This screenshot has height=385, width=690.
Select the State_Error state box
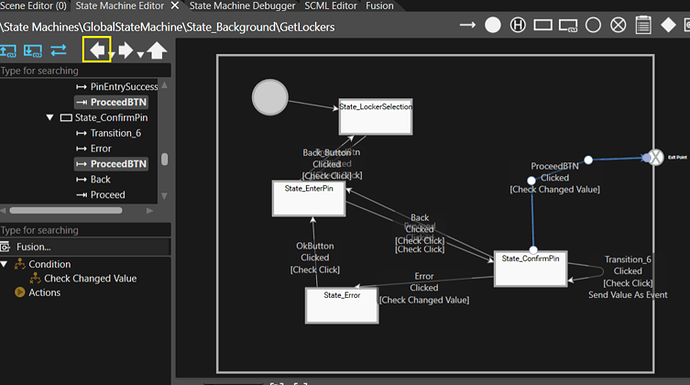[x=342, y=305]
